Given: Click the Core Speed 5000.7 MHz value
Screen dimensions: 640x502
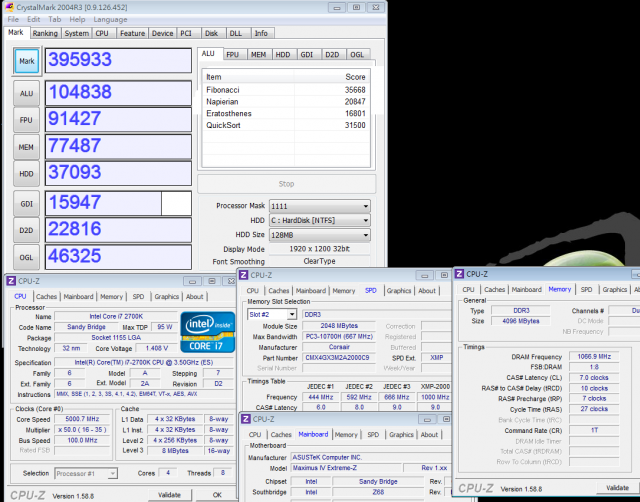Looking at the screenshot, I should pos(82,419).
